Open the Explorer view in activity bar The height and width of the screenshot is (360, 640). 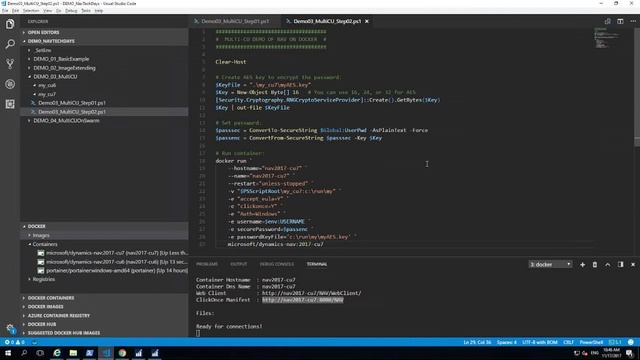(10, 24)
